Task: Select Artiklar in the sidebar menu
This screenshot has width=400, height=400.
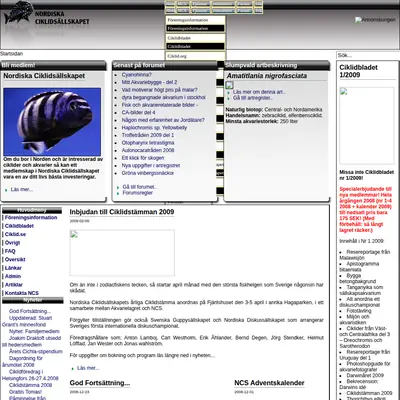Action: click(x=14, y=285)
